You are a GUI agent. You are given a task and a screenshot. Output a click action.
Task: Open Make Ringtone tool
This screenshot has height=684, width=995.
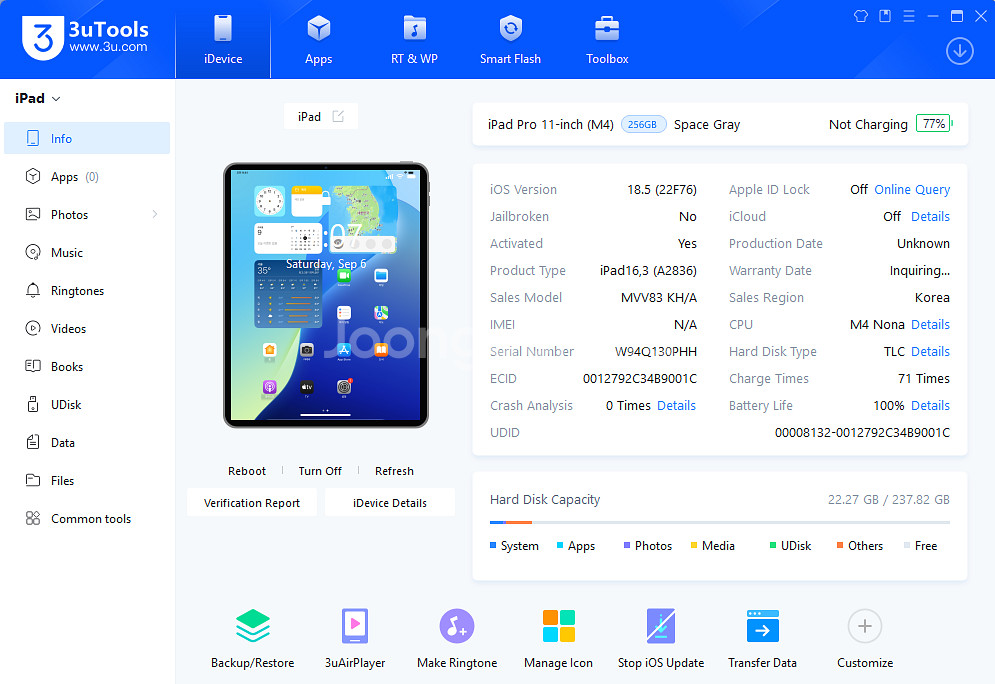pyautogui.click(x=457, y=638)
